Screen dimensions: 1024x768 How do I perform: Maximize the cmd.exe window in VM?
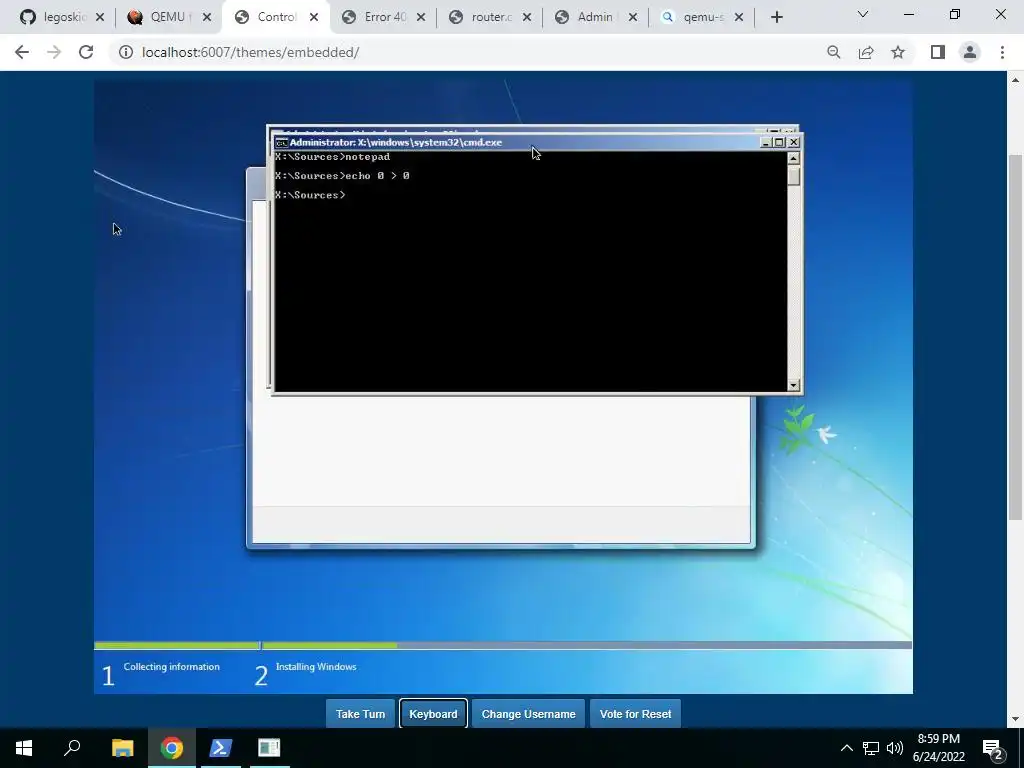point(779,142)
